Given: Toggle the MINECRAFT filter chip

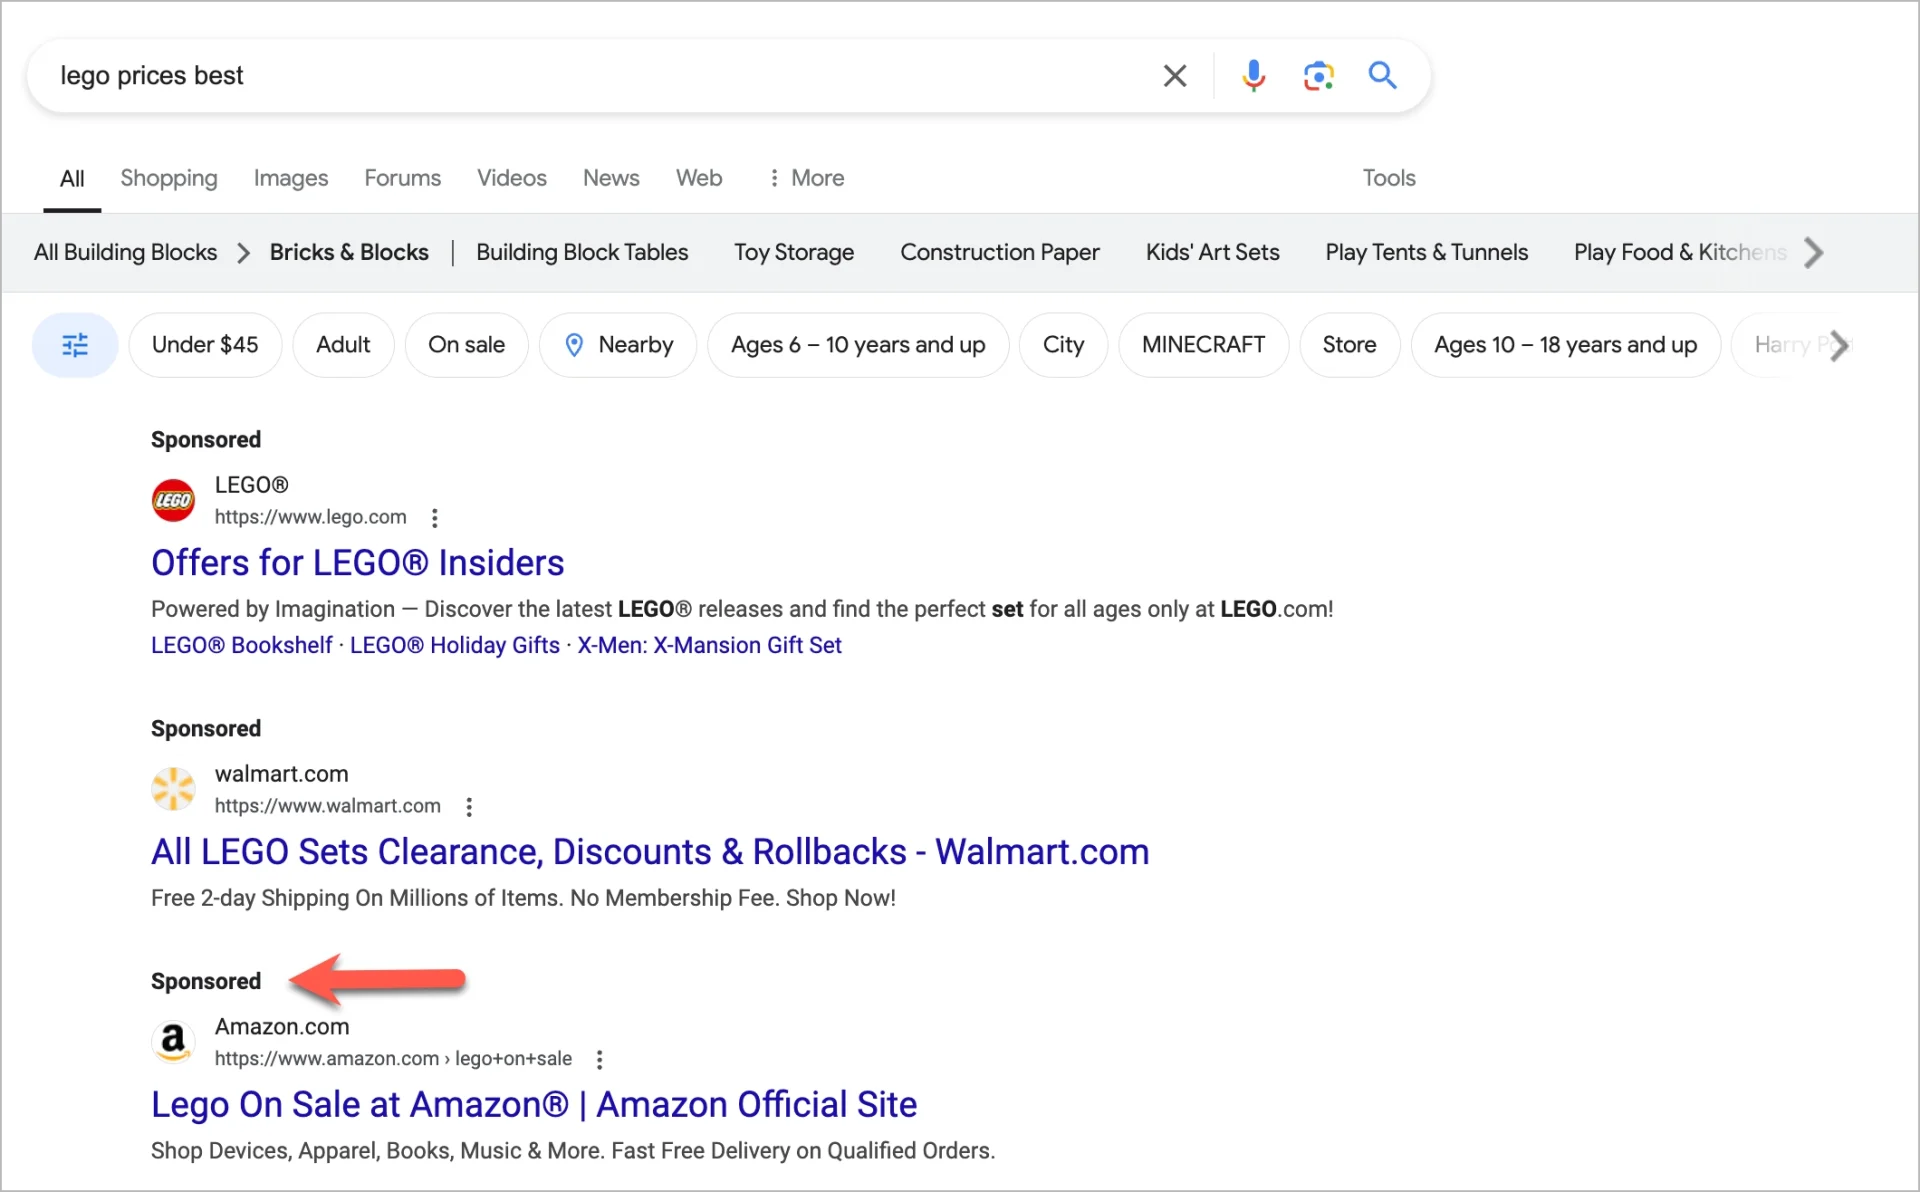Looking at the screenshot, I should click(x=1203, y=344).
